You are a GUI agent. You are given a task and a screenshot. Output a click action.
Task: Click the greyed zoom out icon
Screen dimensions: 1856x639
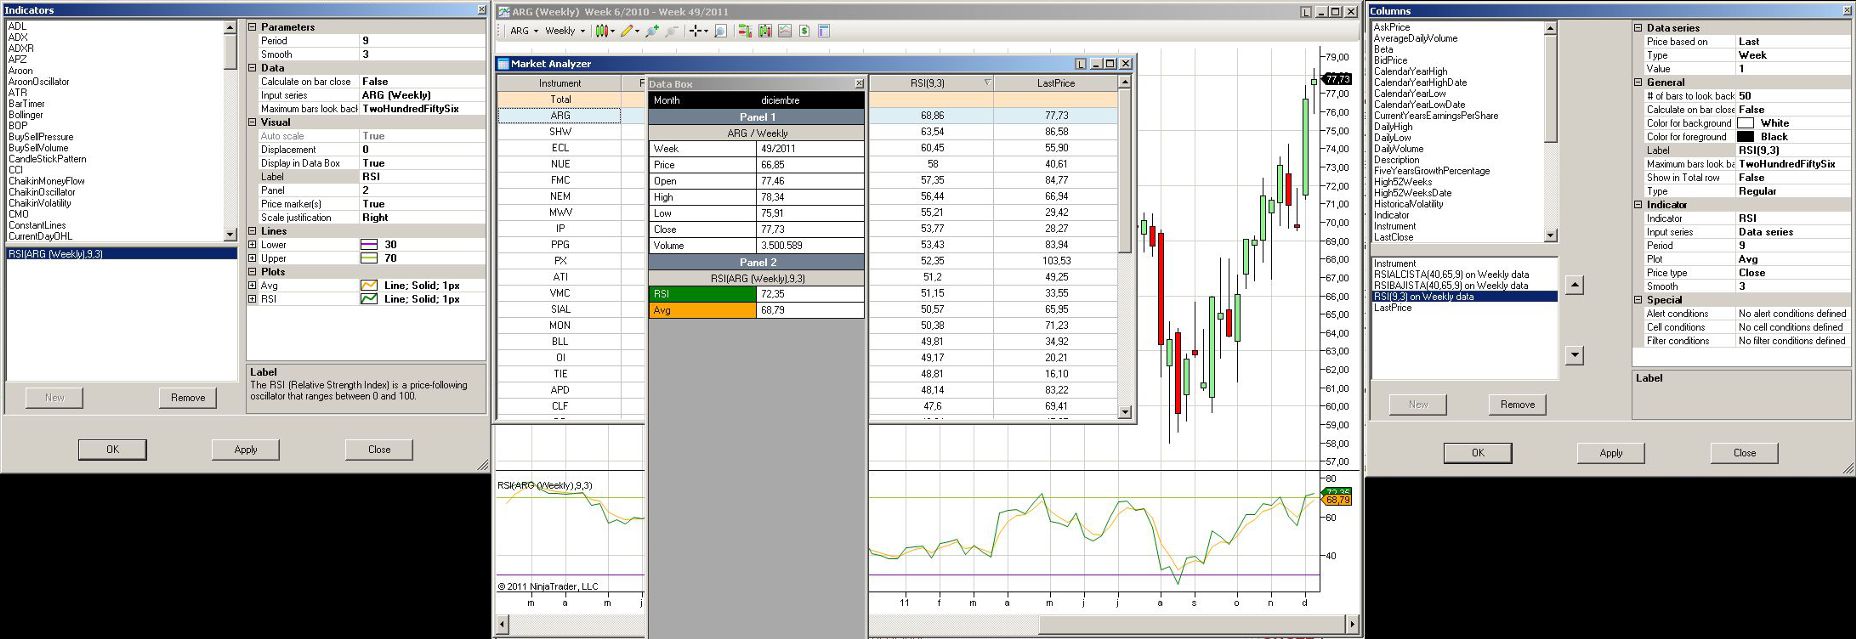[x=672, y=31]
